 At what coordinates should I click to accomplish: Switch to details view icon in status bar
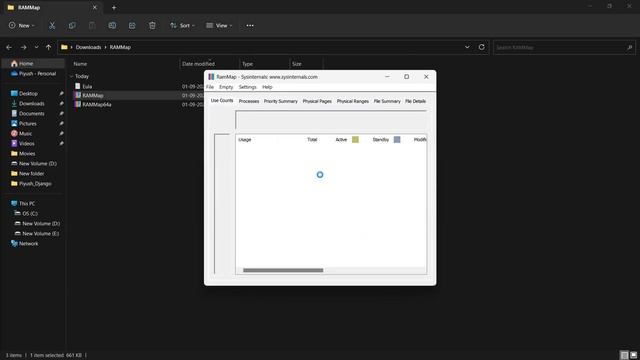pos(624,355)
